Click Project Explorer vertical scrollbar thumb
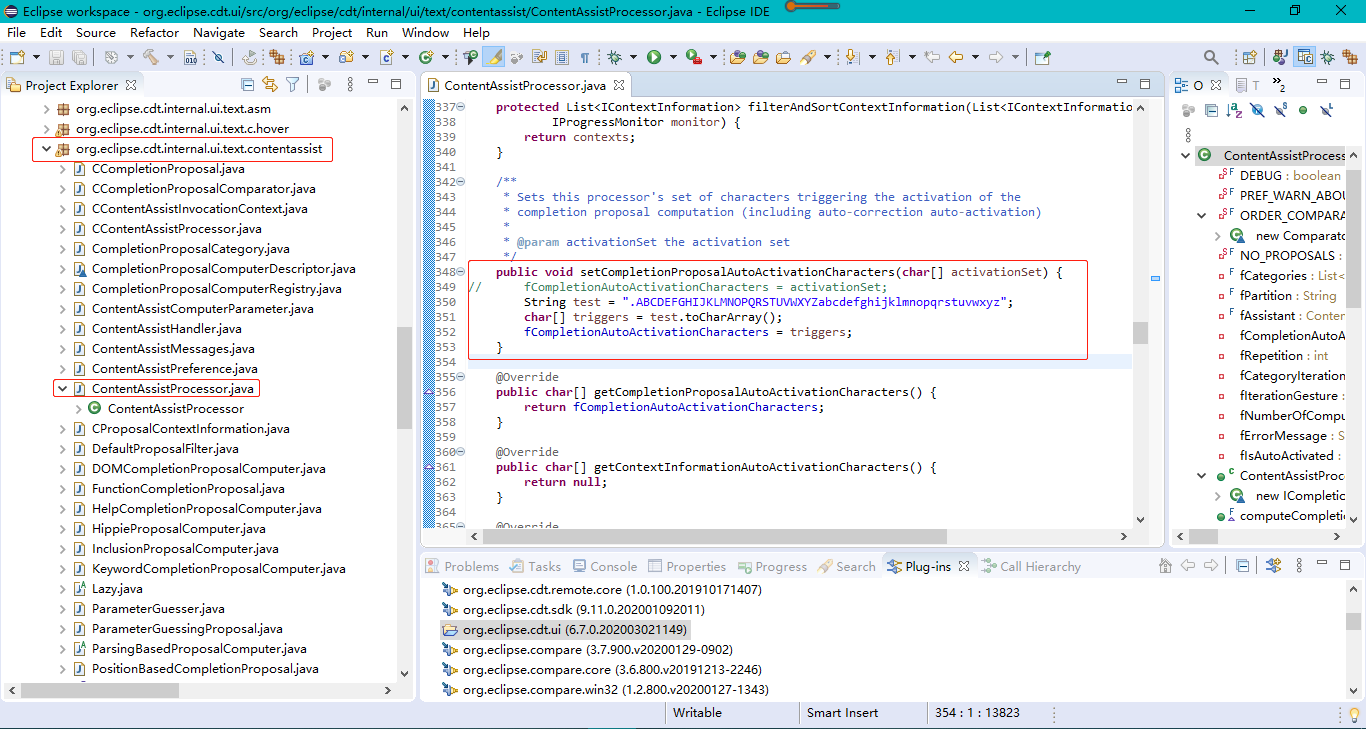This screenshot has height=729, width=1366. click(405, 377)
